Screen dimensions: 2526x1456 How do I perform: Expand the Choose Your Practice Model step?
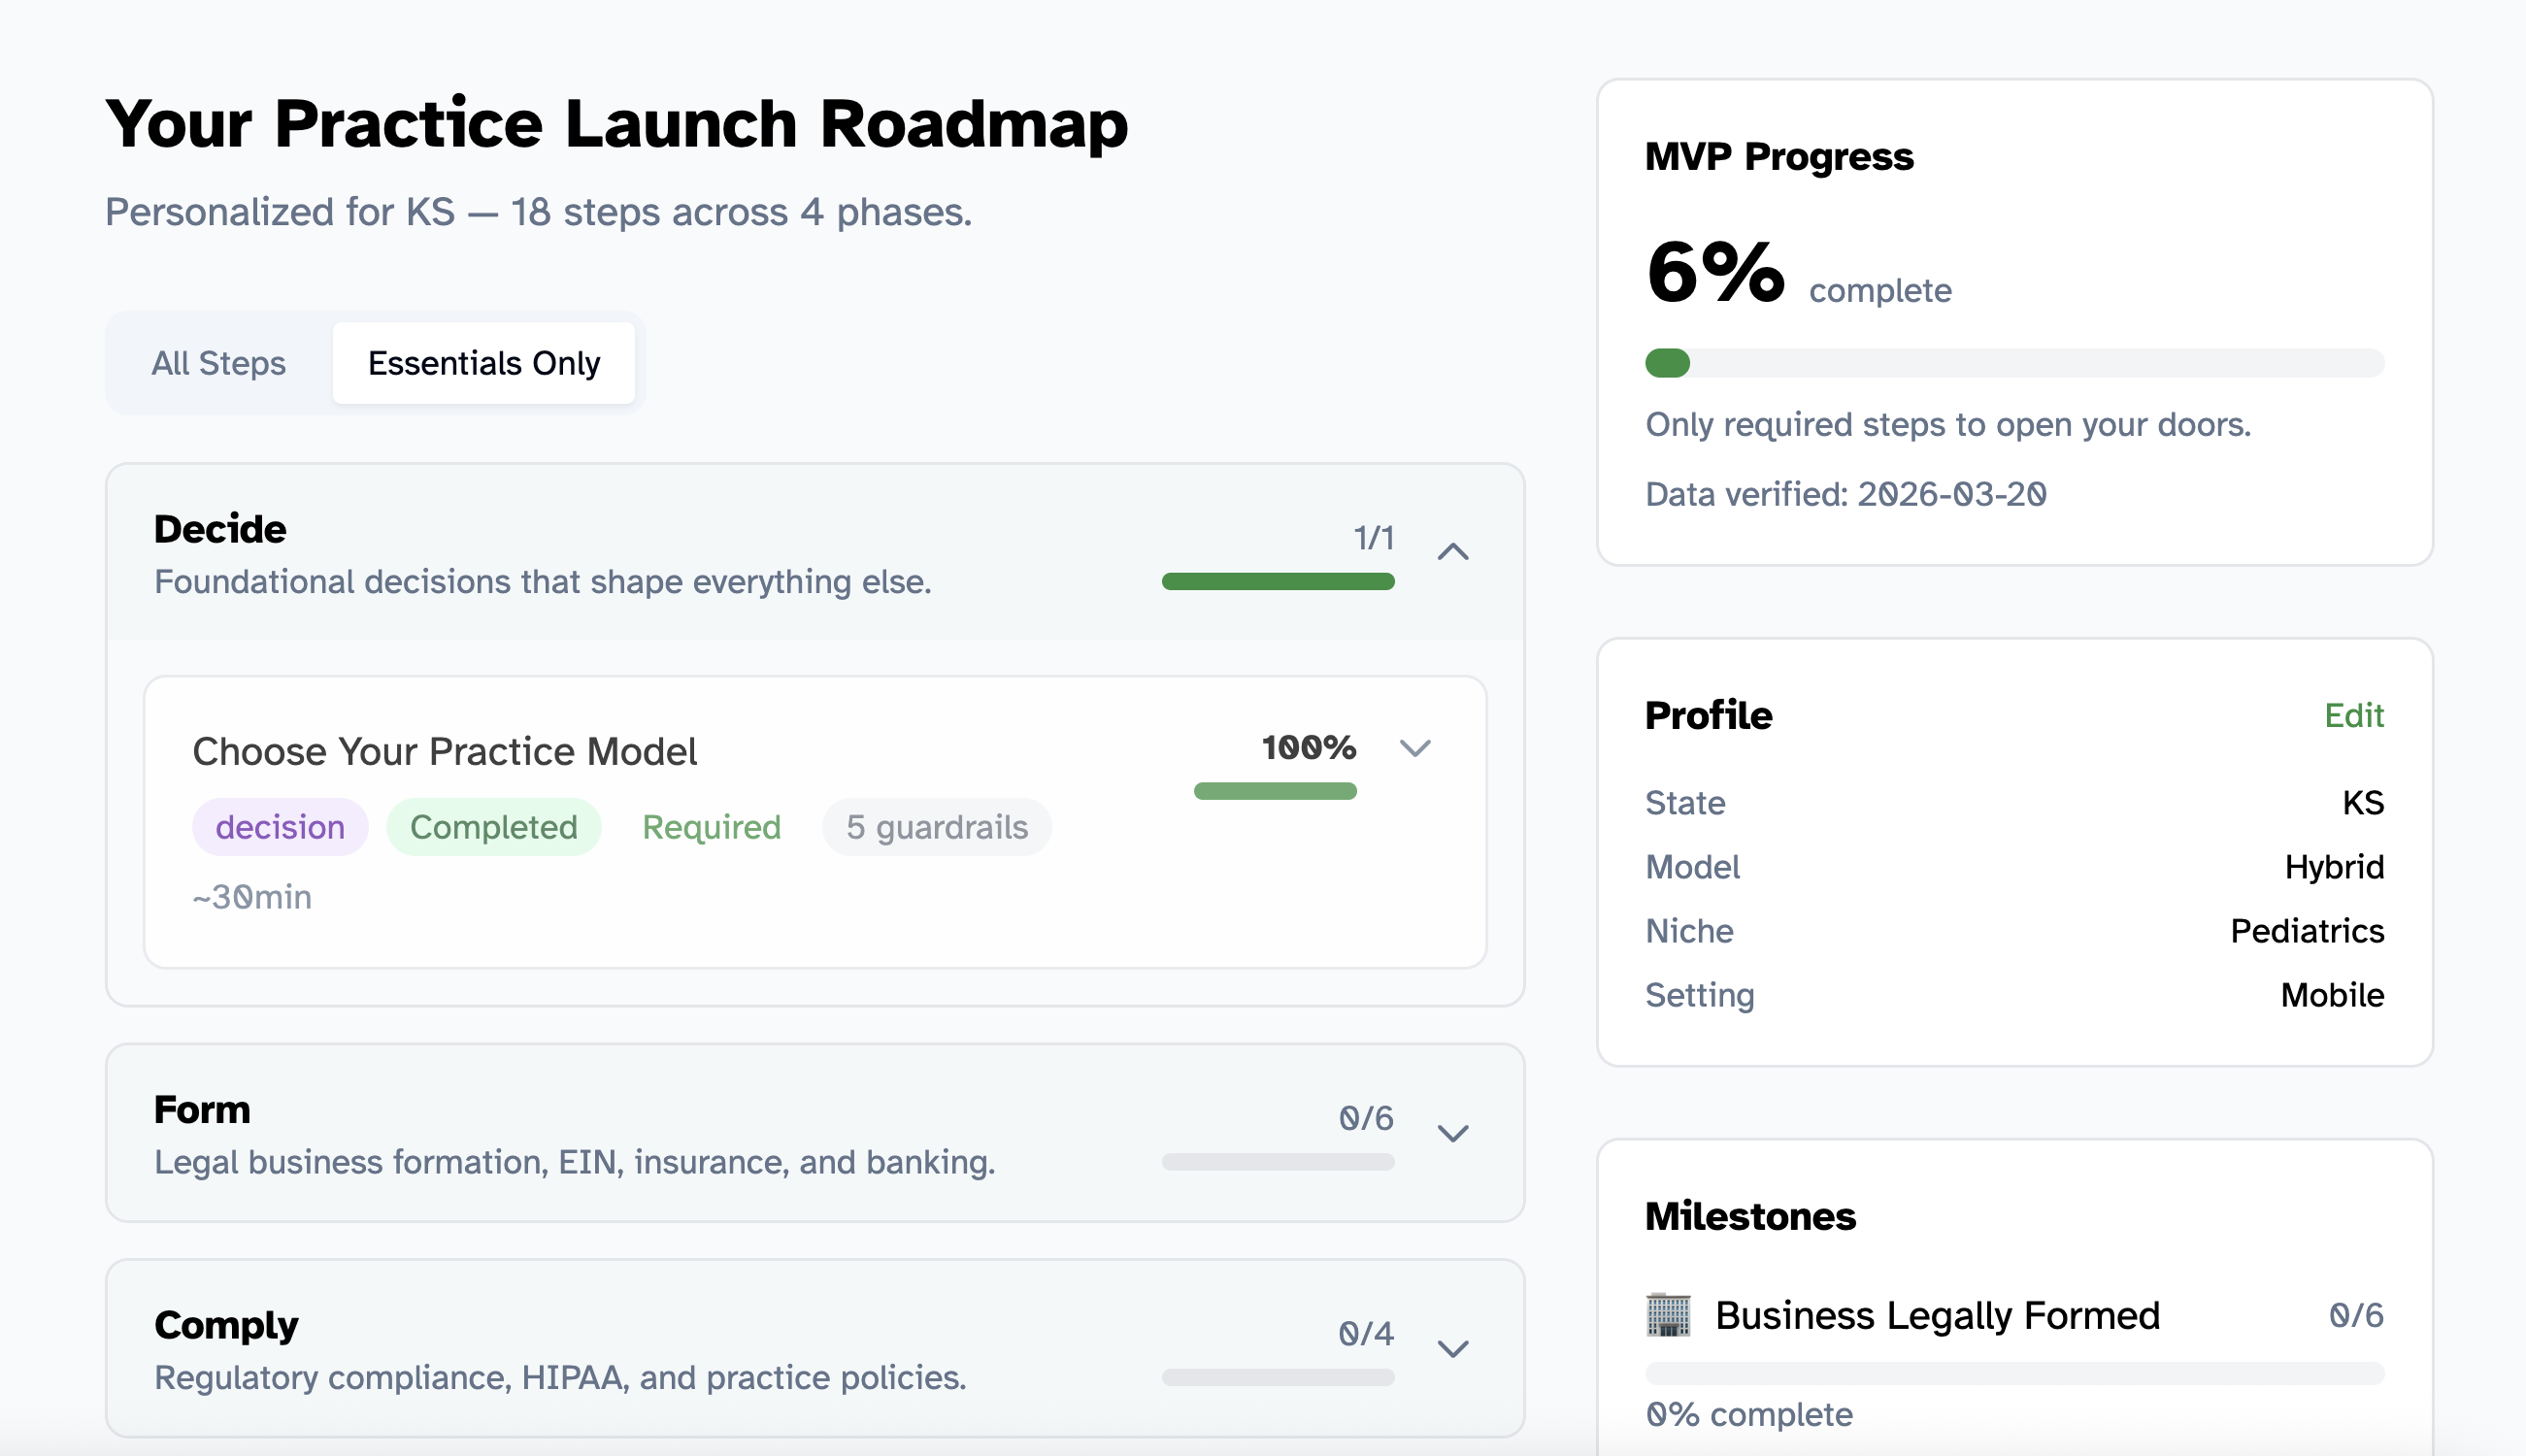tap(1416, 747)
